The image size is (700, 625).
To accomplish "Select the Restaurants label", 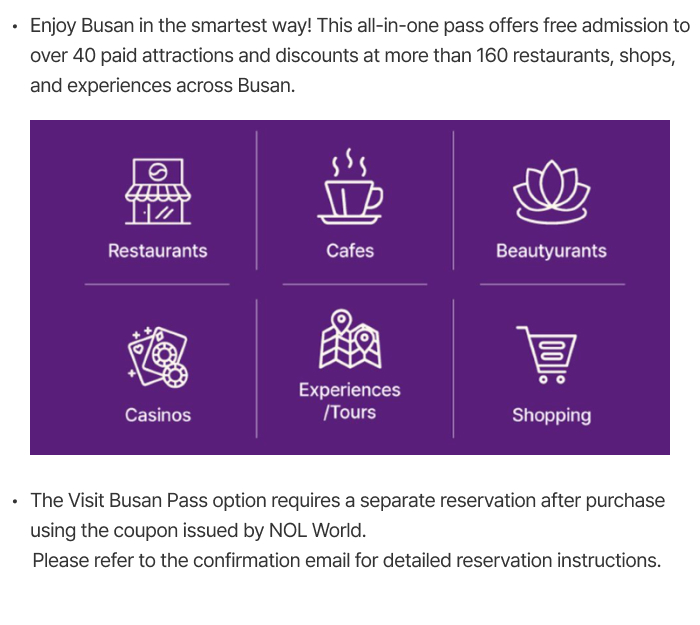I will 158,251.
